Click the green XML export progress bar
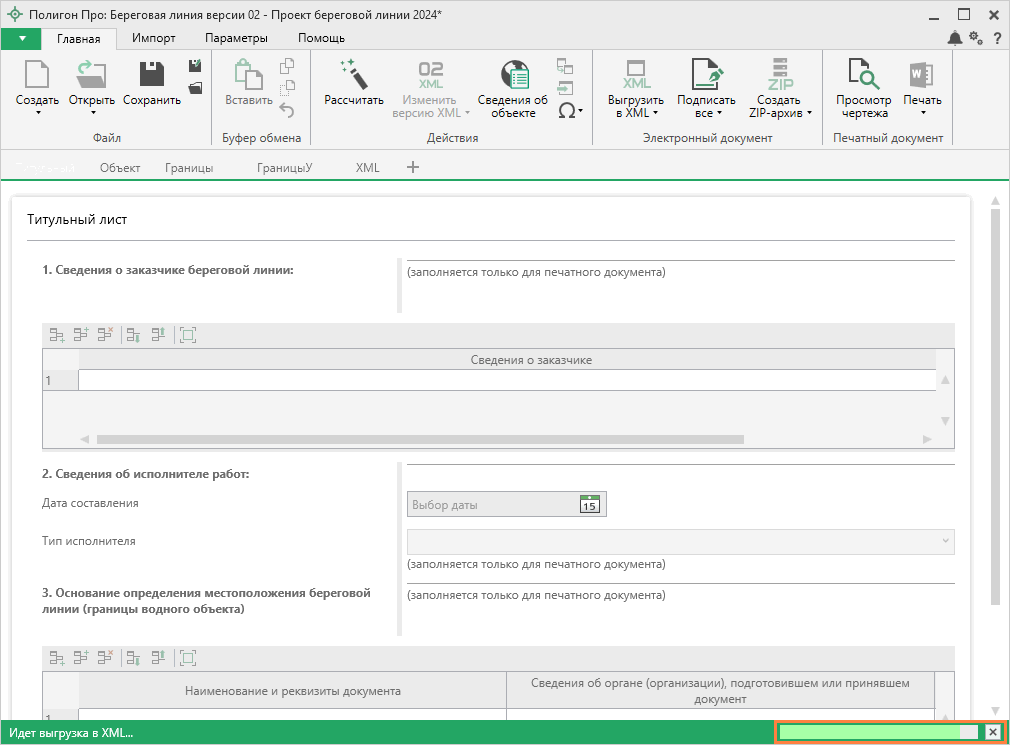Viewport: 1010px width, 745px height. pyautogui.click(x=878, y=733)
